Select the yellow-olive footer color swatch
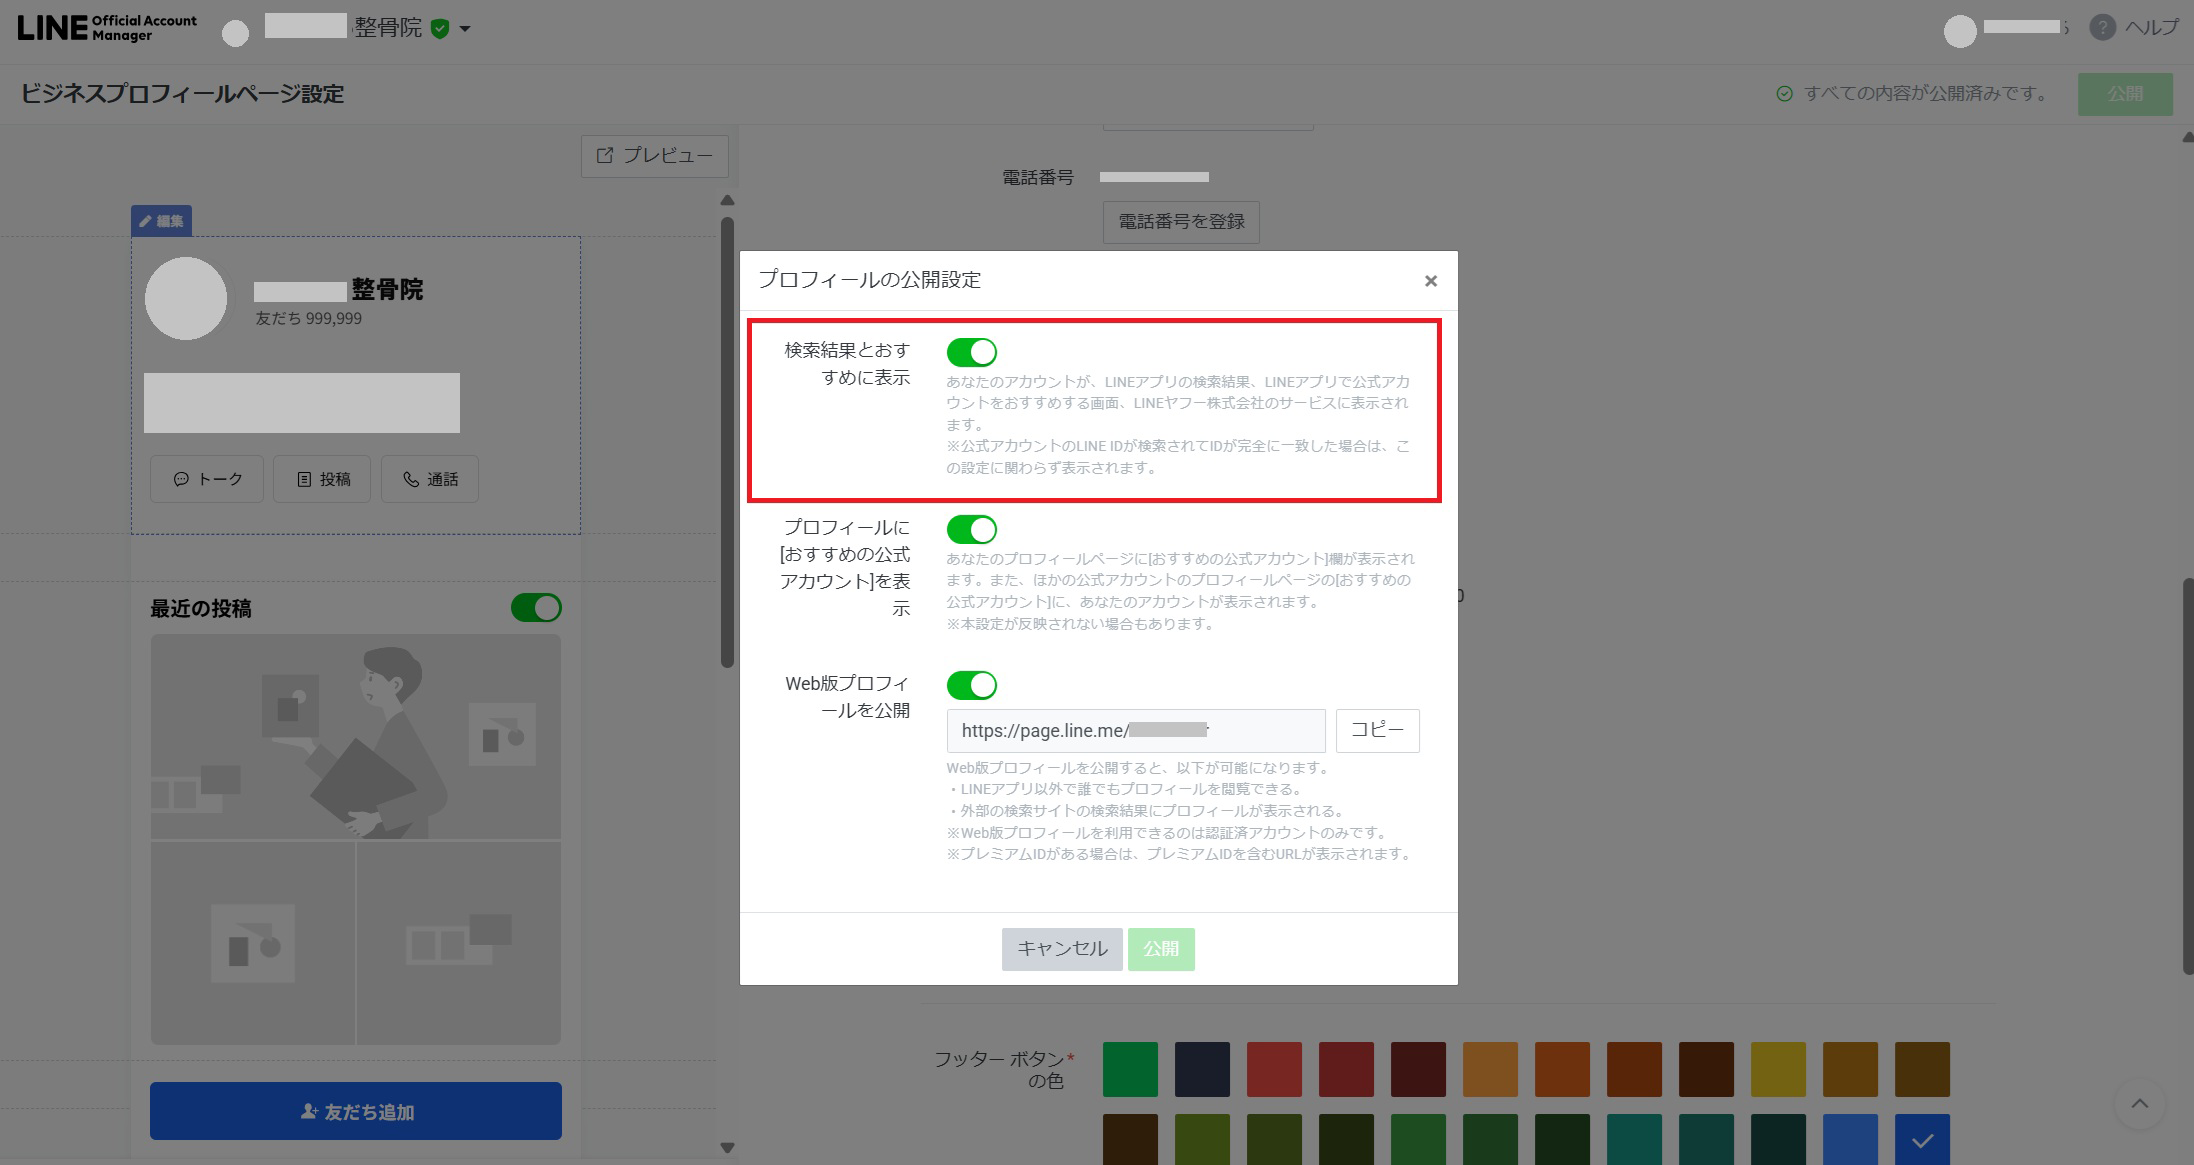Screen dimensions: 2194x1165 coord(1778,1069)
